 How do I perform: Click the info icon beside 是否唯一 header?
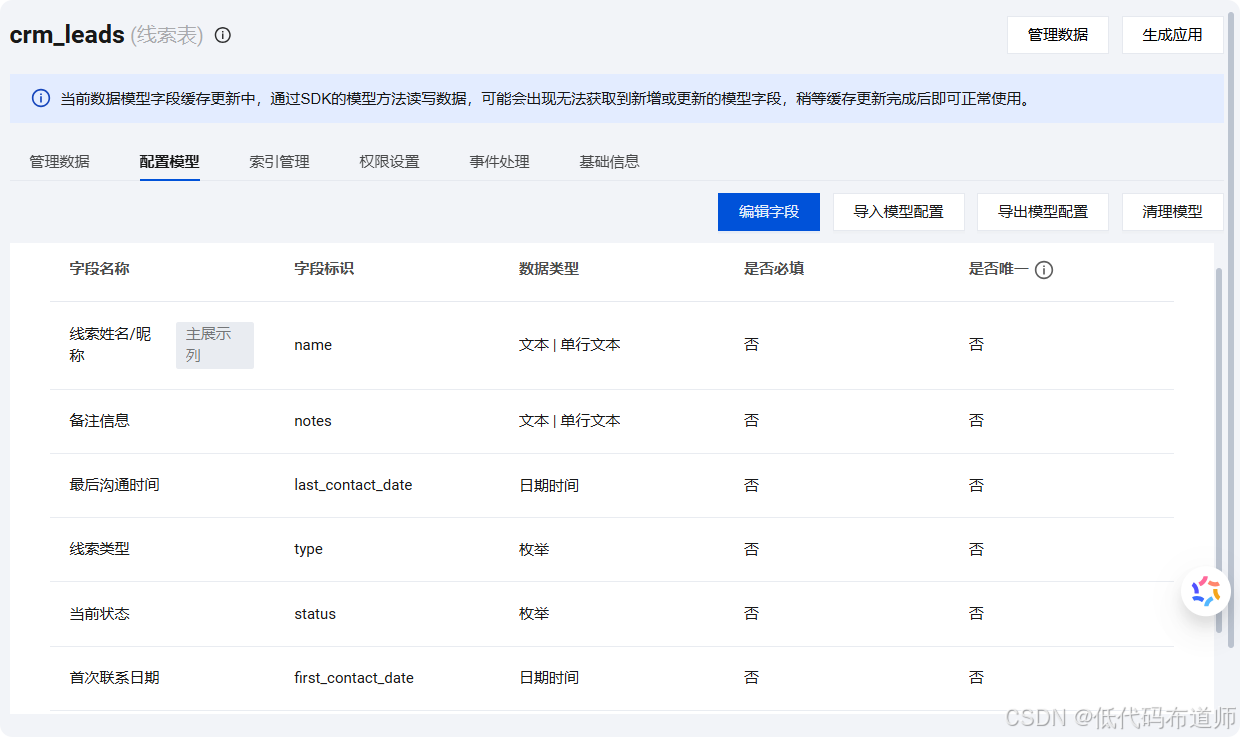pos(1044,270)
